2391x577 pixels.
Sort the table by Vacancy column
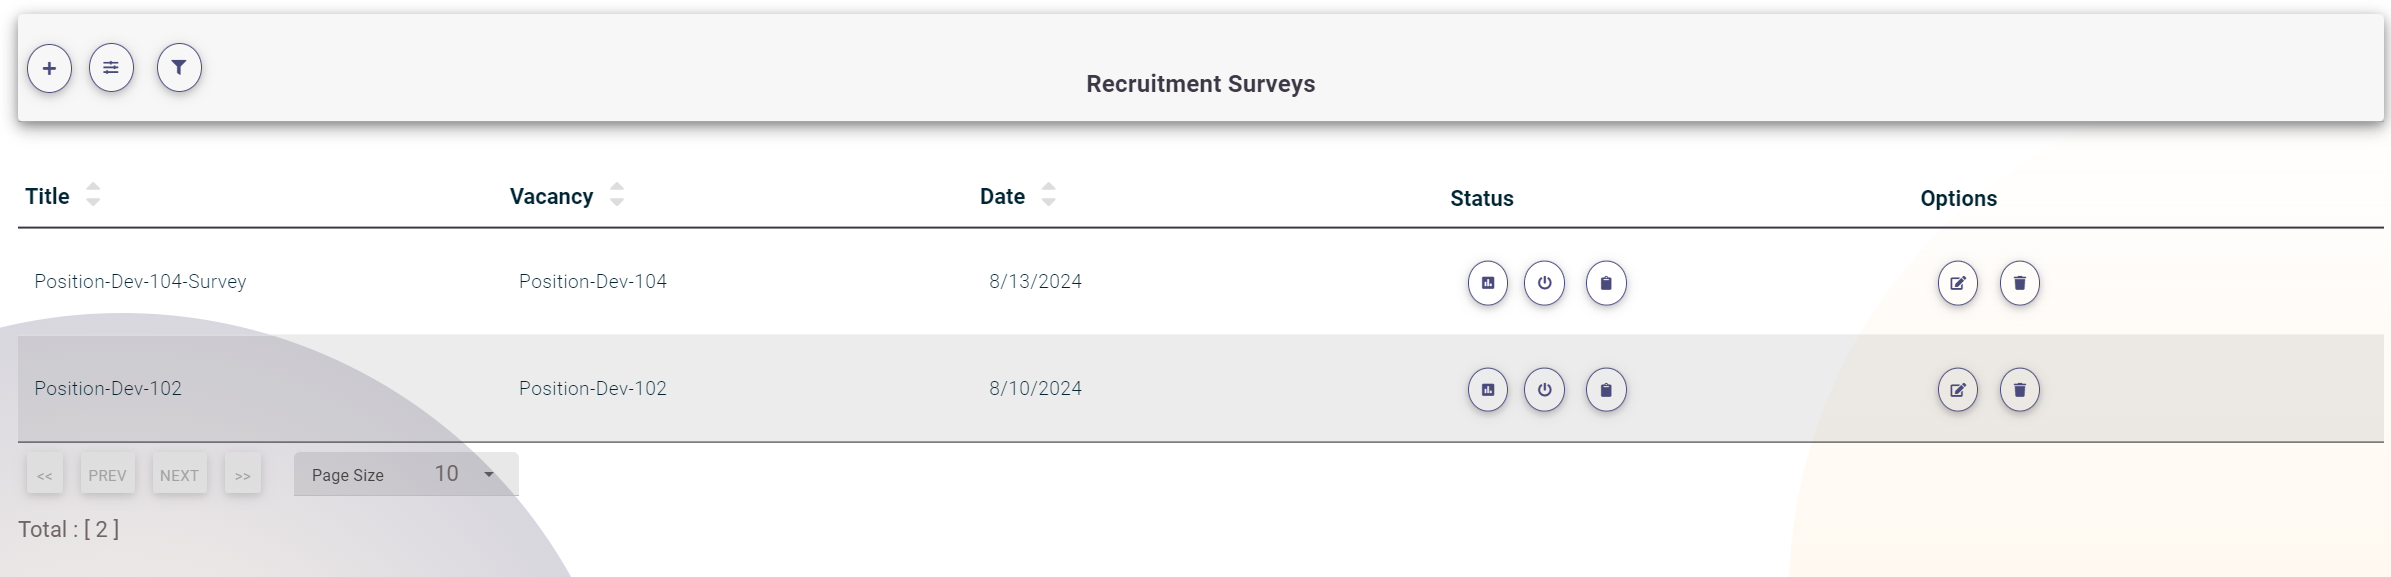pos(616,196)
